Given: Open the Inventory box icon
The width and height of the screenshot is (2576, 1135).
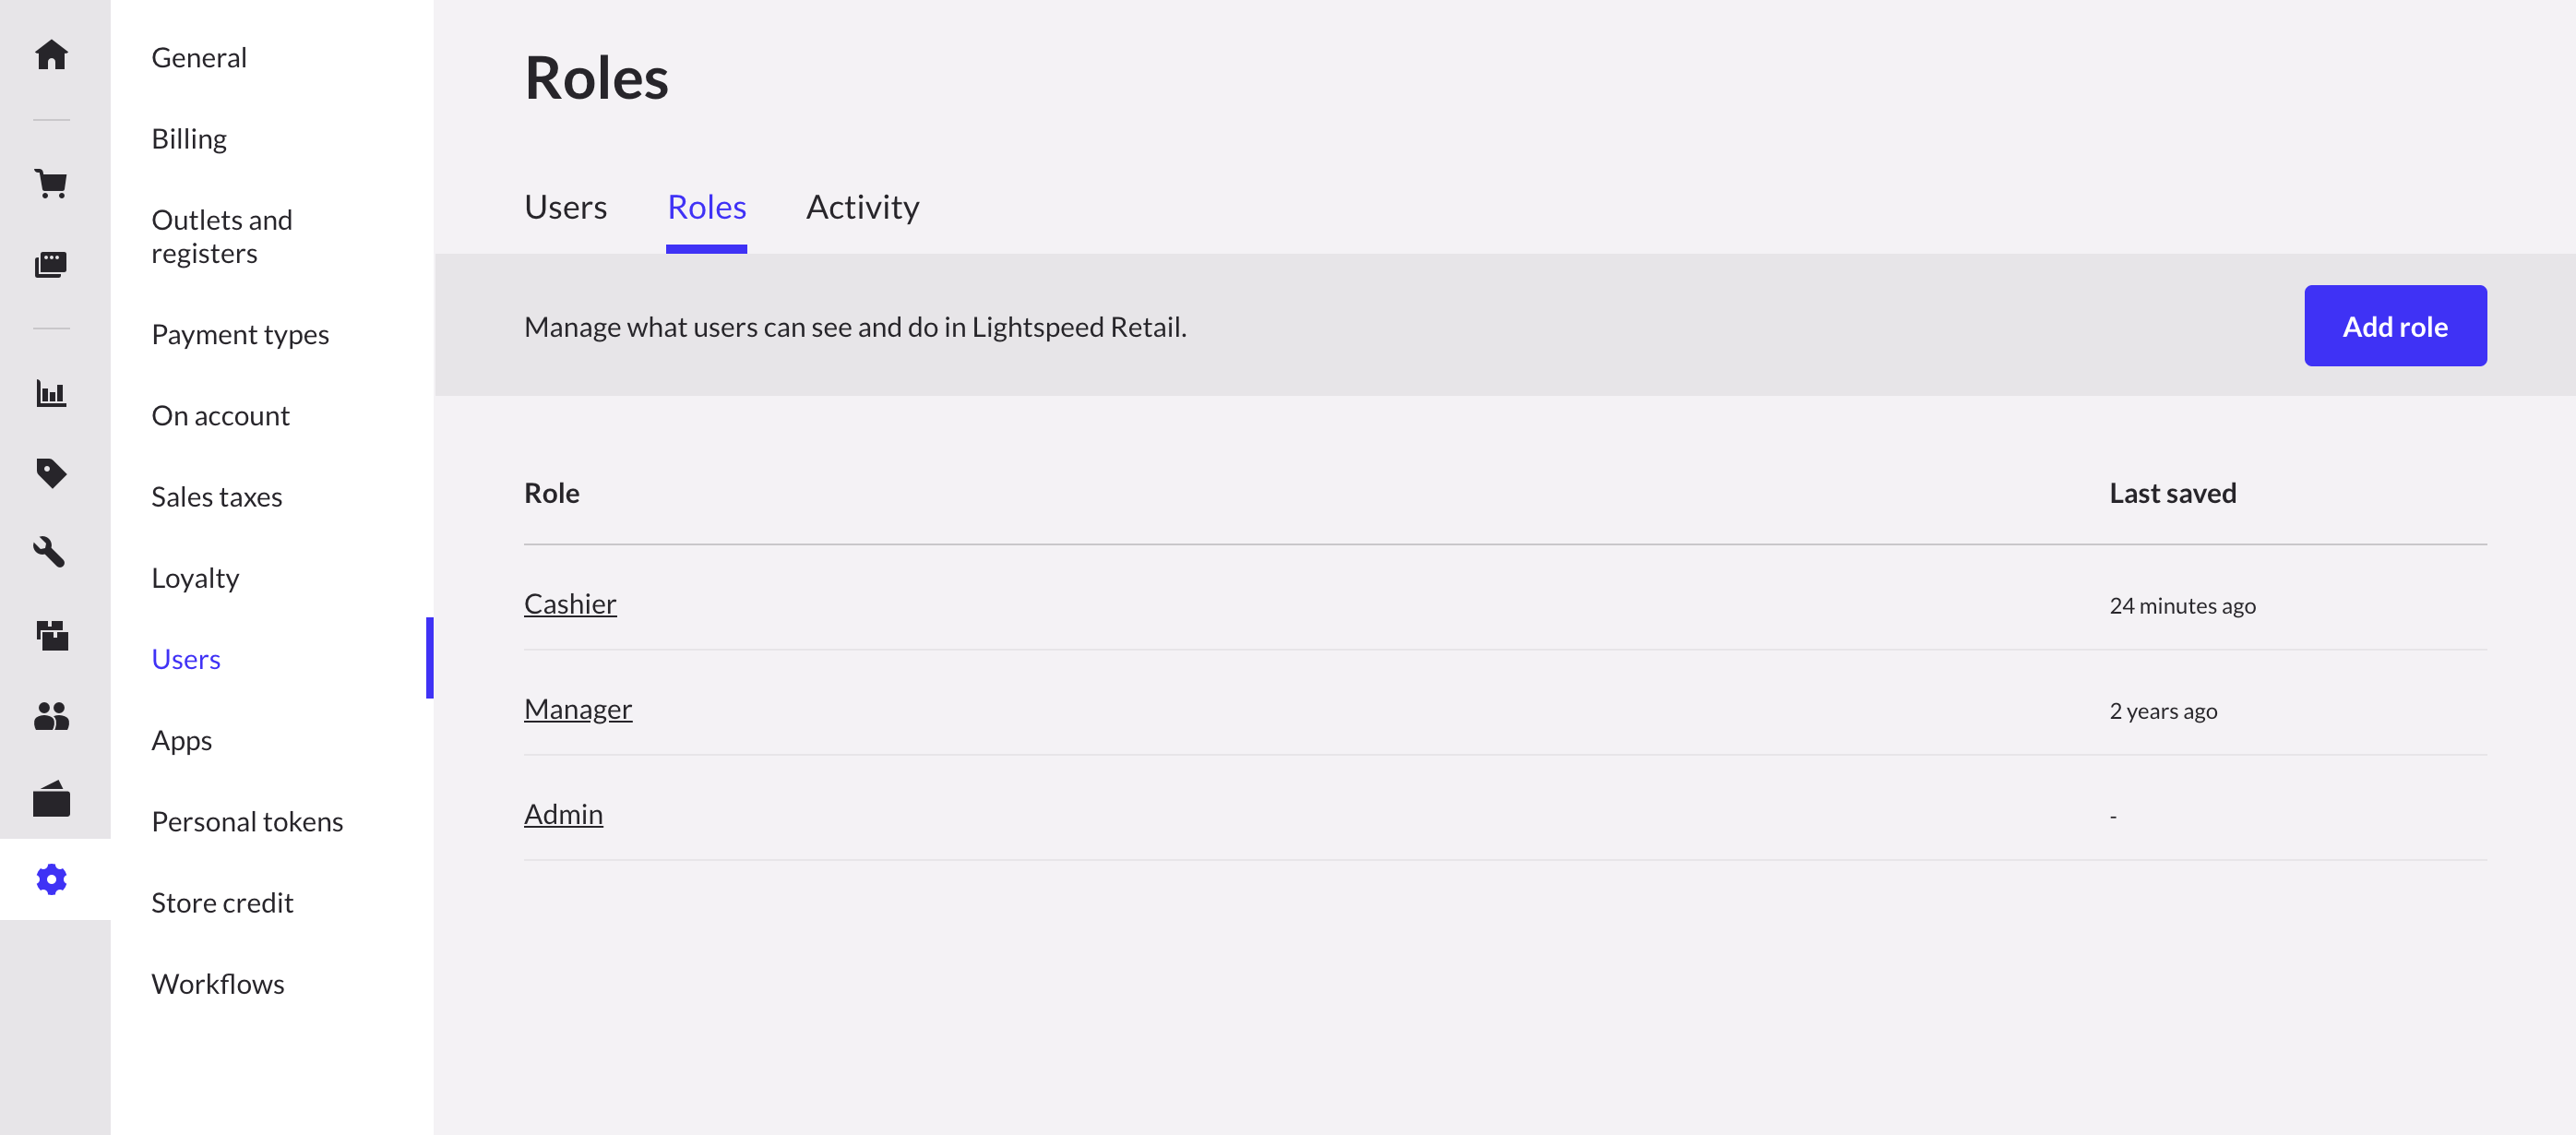Looking at the screenshot, I should tap(52, 636).
